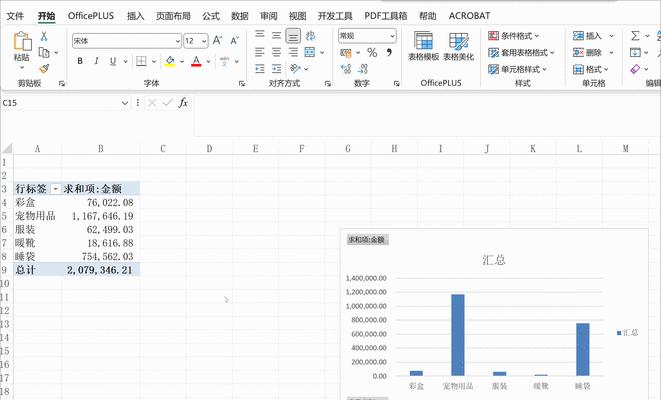Click the Fill down icon

[x=635, y=53]
